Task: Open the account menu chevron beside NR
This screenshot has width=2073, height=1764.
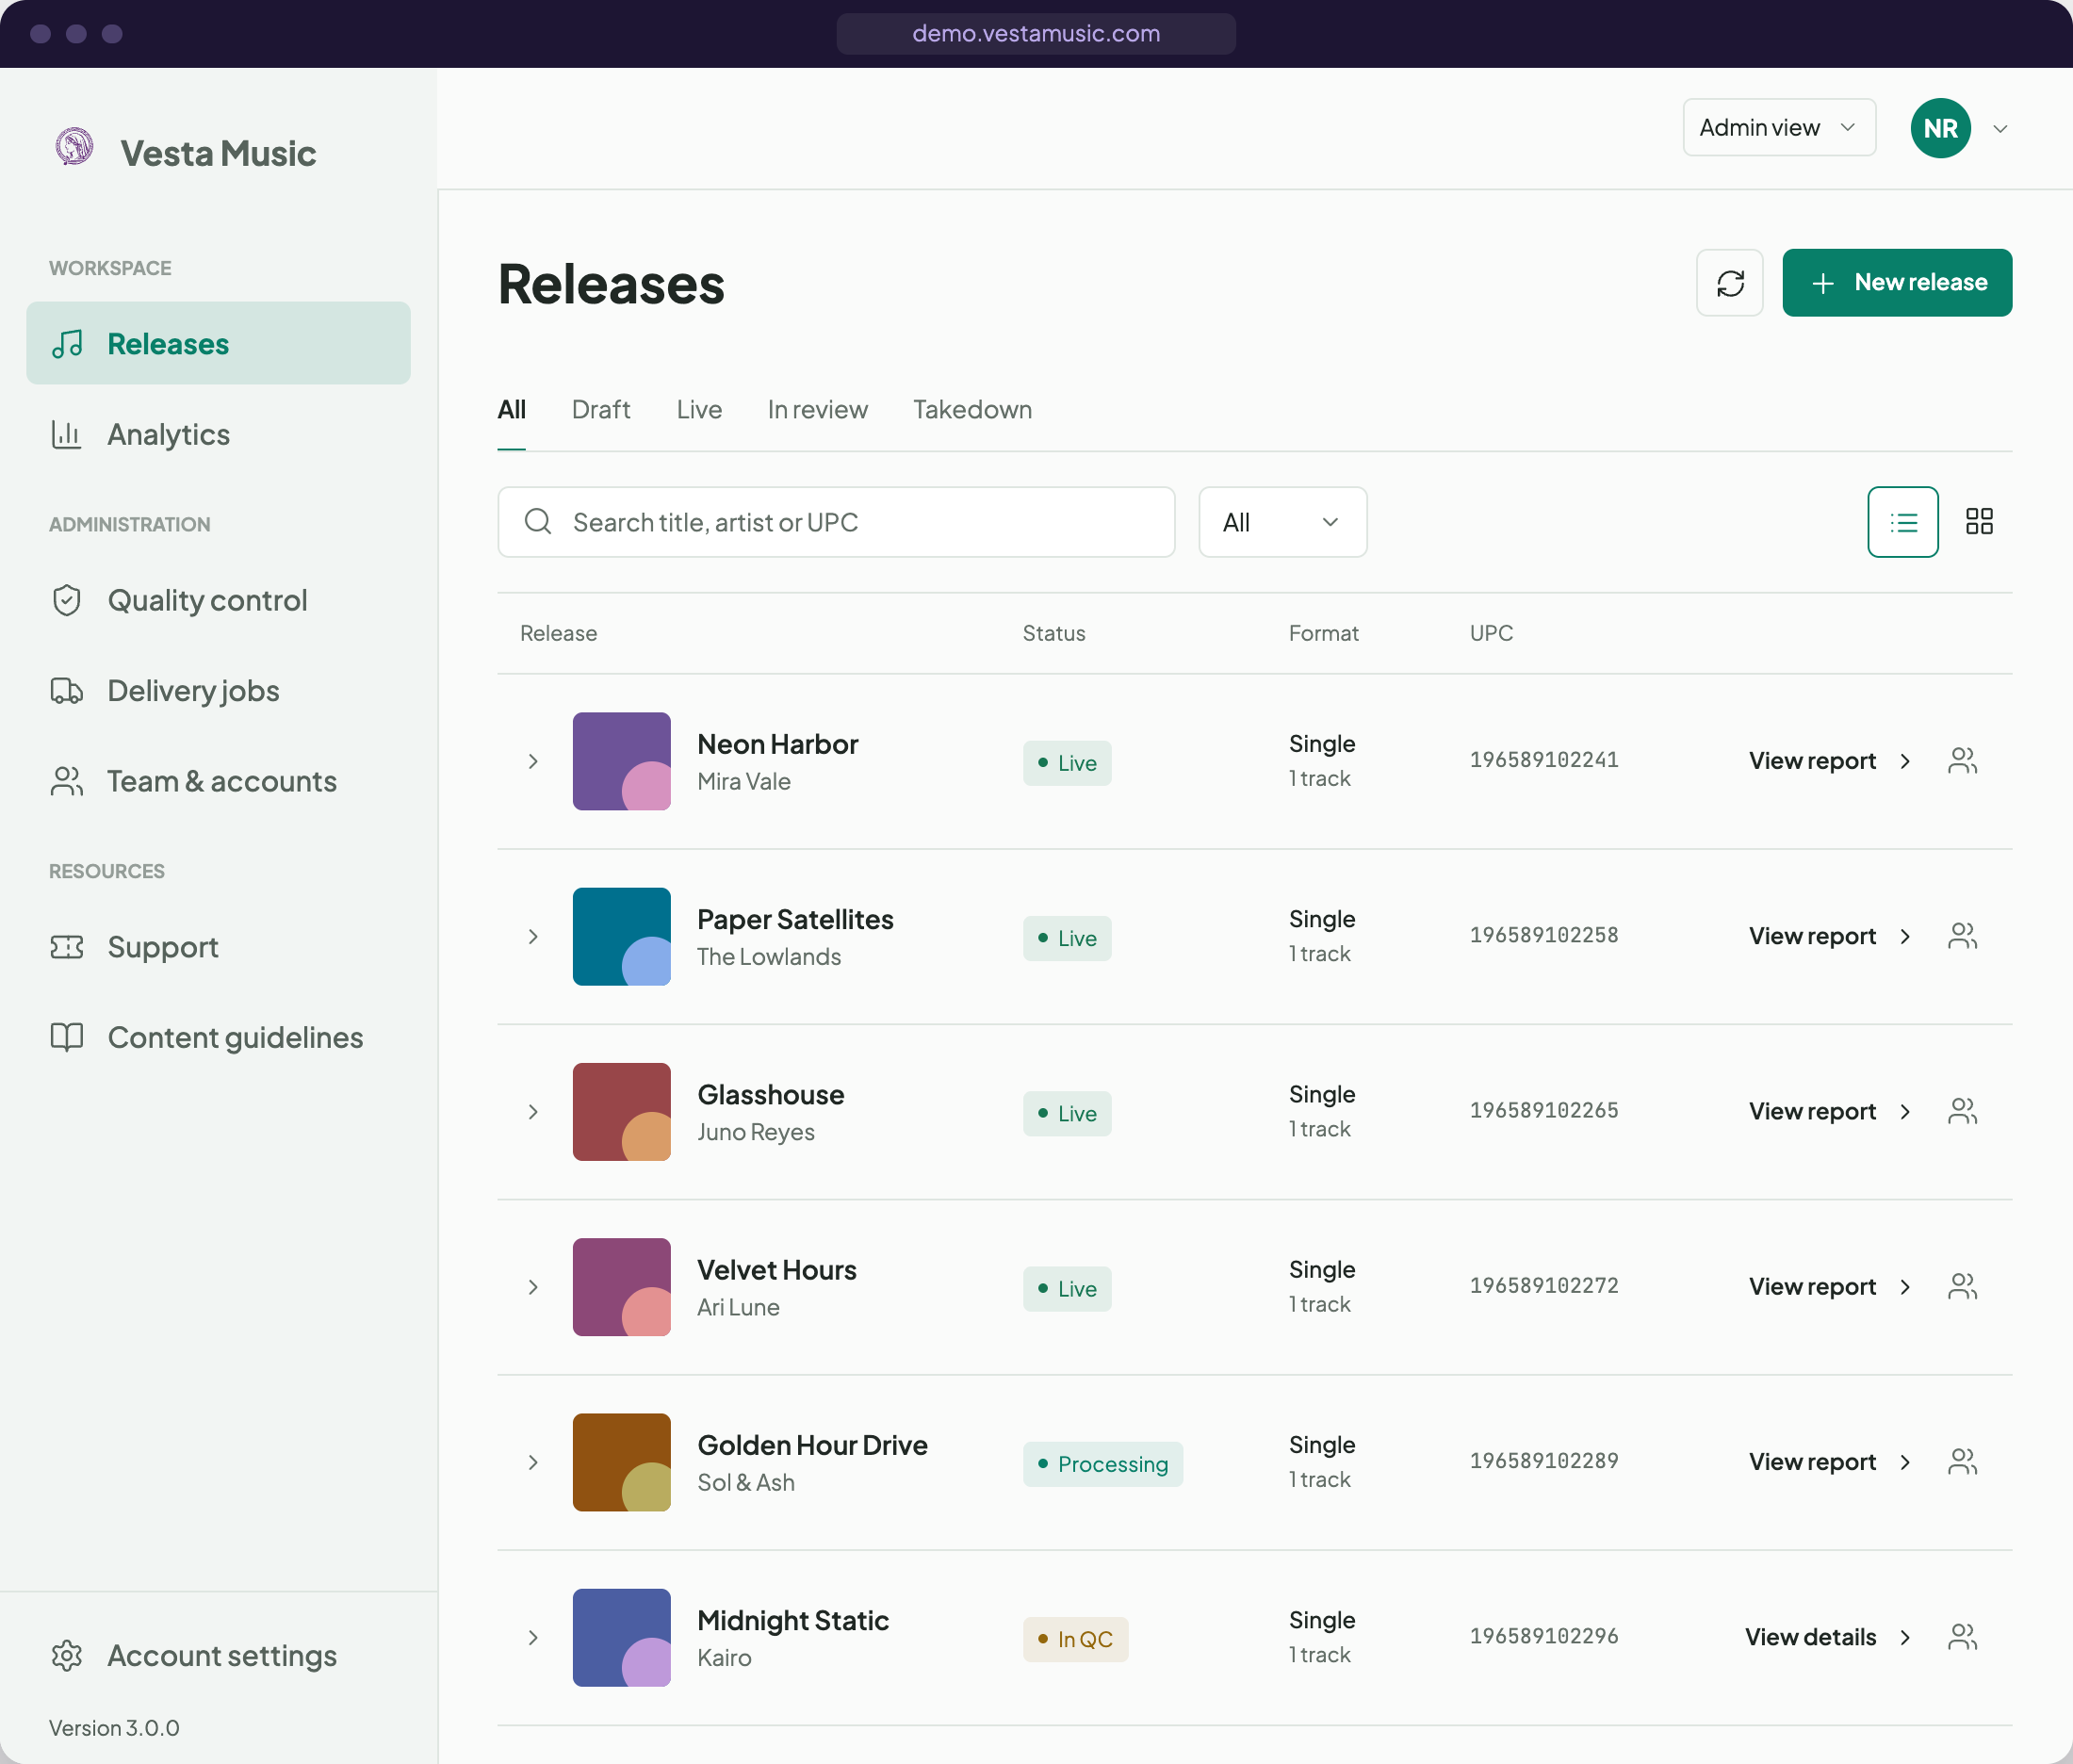Action: pos(2000,129)
